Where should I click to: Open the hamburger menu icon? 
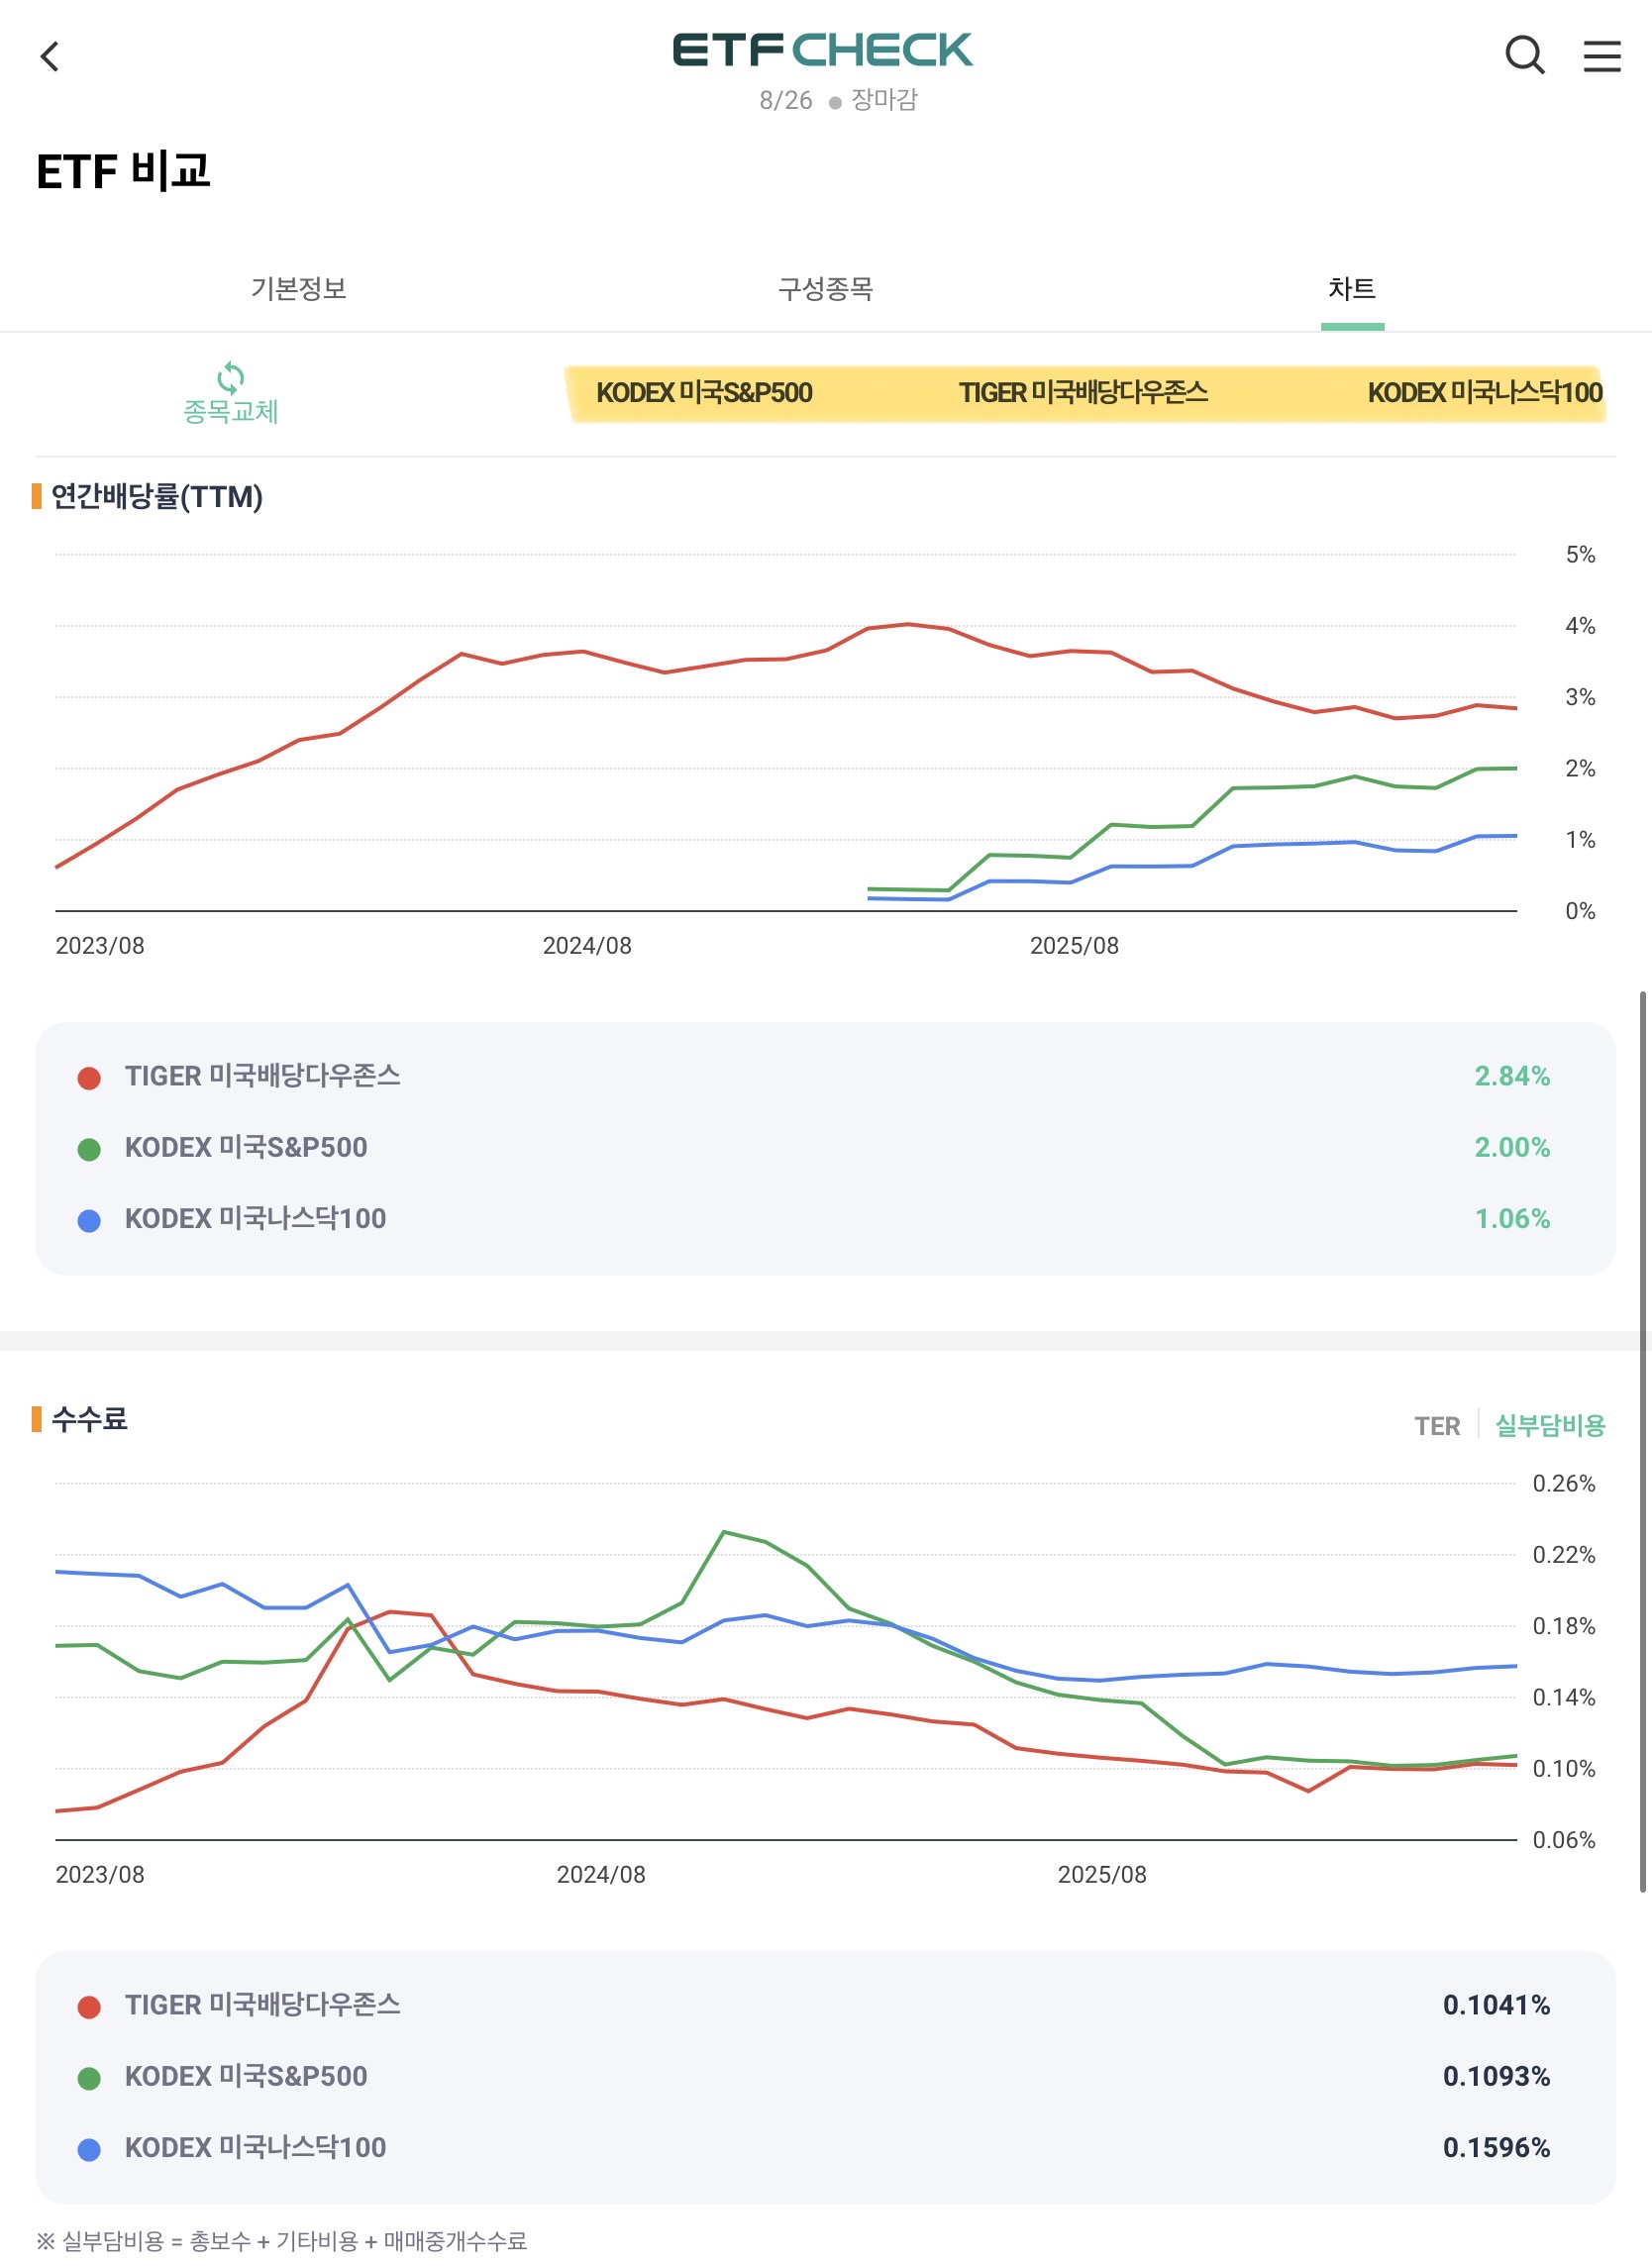click(x=1602, y=56)
